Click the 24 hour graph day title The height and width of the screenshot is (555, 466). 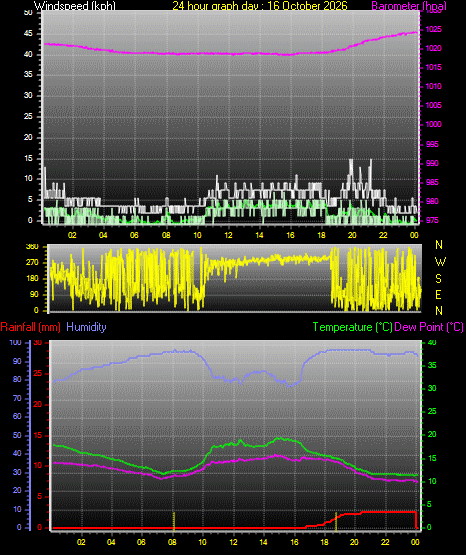260,6
